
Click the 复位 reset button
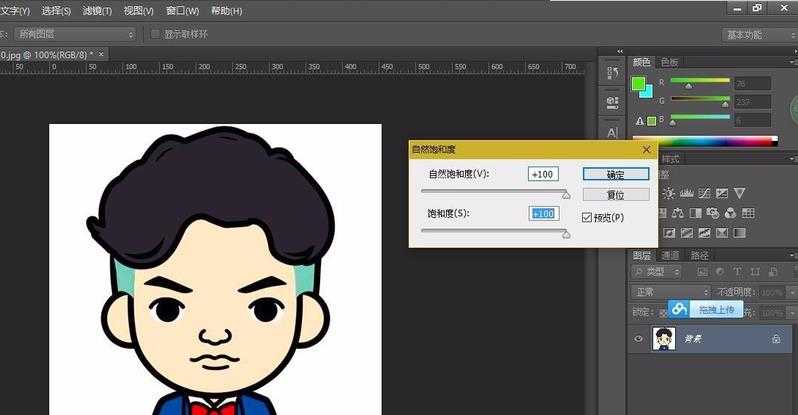coord(615,195)
